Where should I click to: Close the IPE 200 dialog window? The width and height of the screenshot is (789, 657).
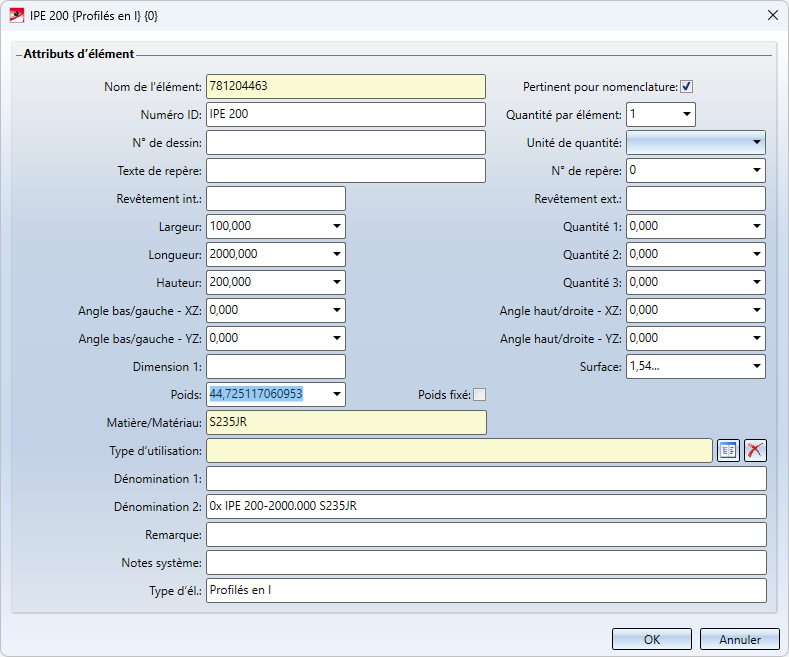point(771,15)
